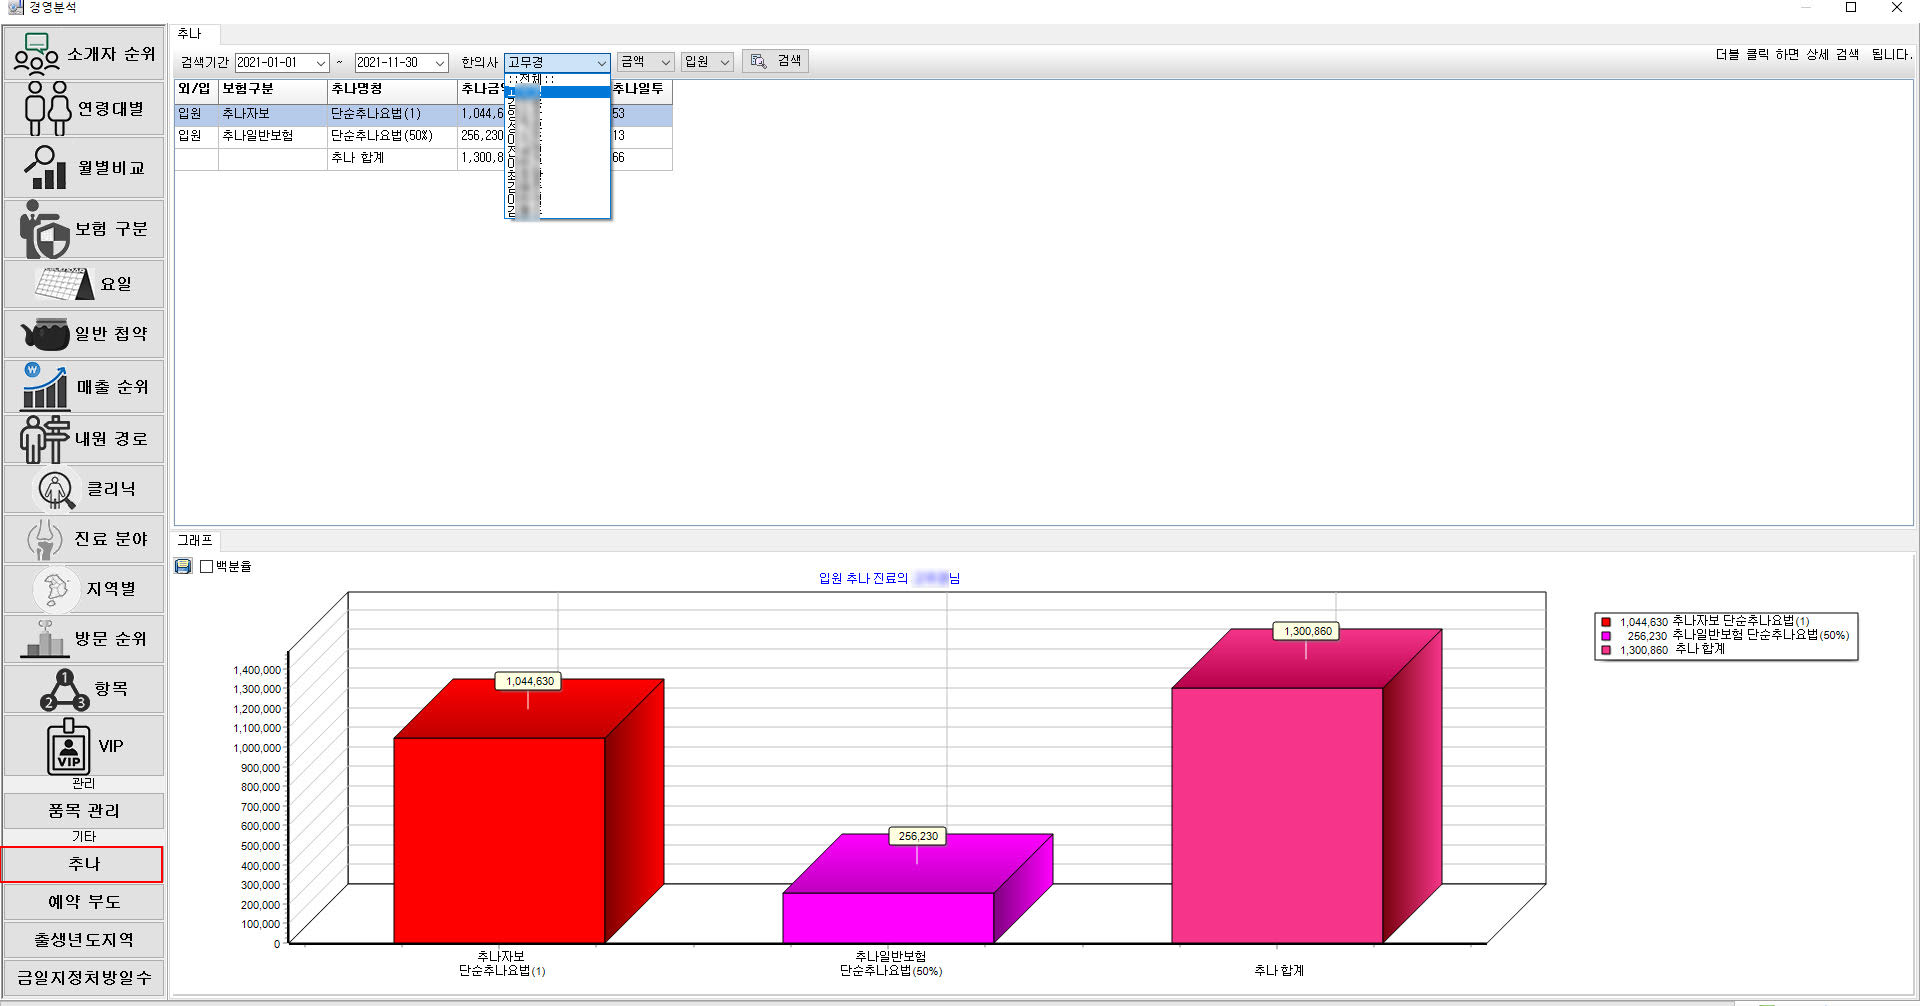Click the save graph disk icon
The image size is (1920, 1006).
[x=183, y=566]
